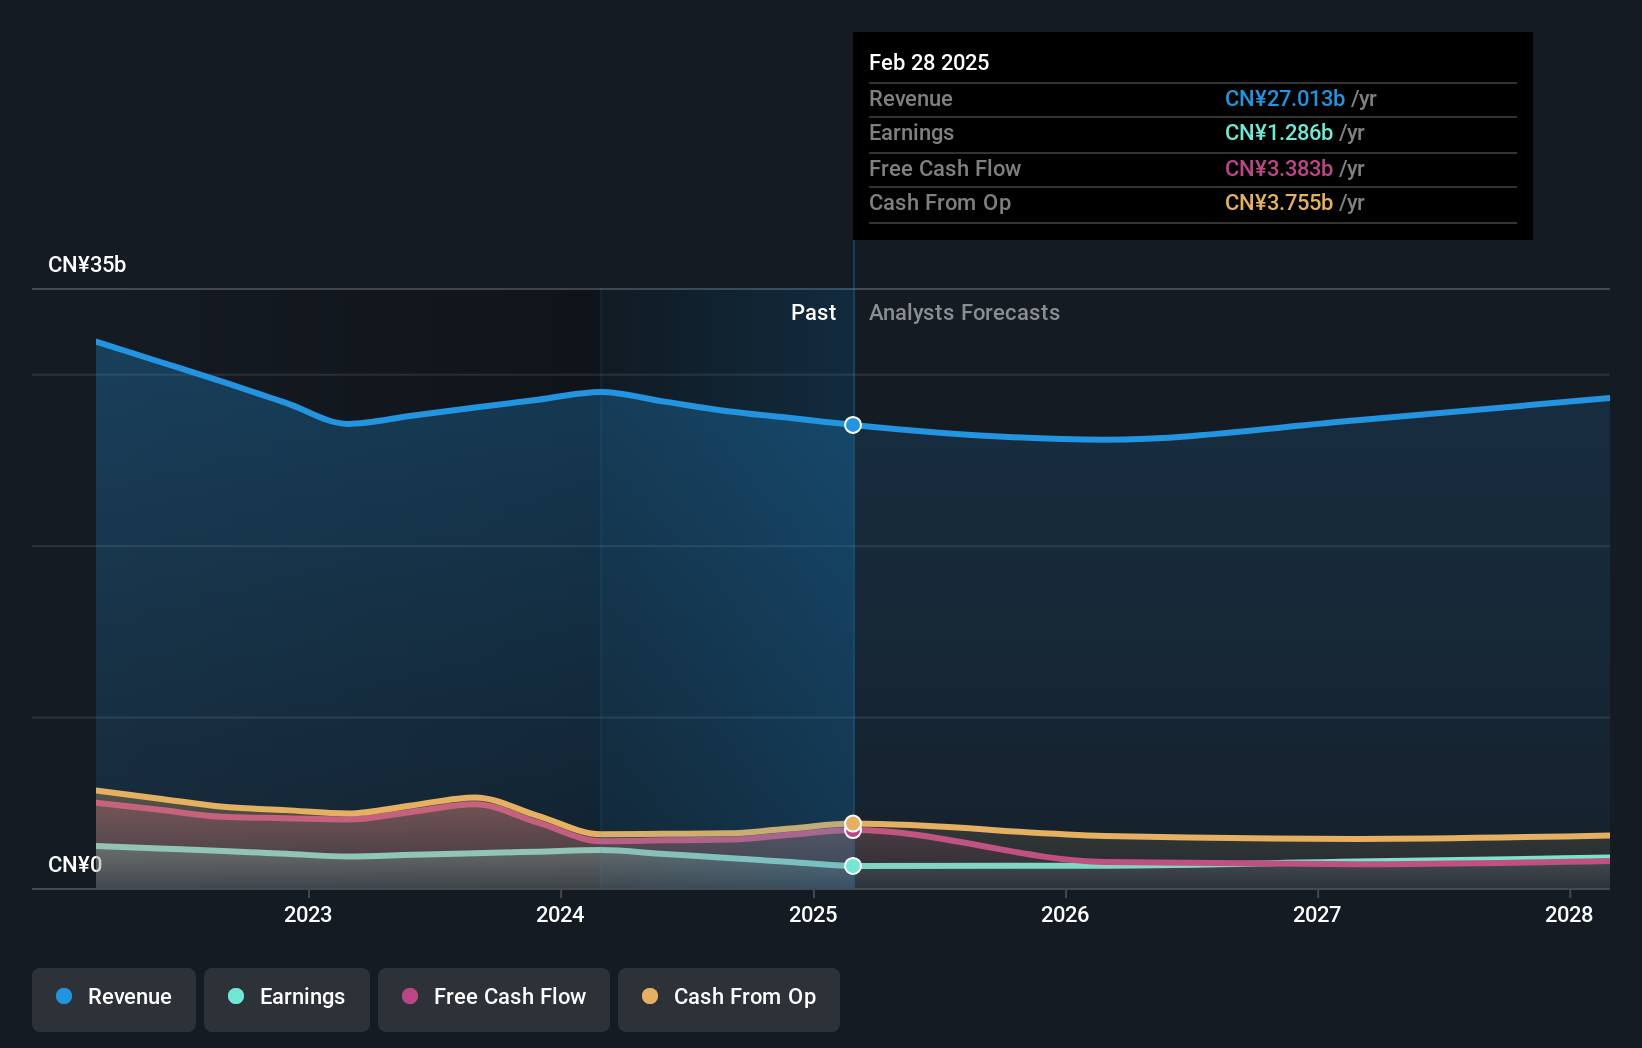
Task: Toggle the Revenue legend item
Action: pos(113,997)
